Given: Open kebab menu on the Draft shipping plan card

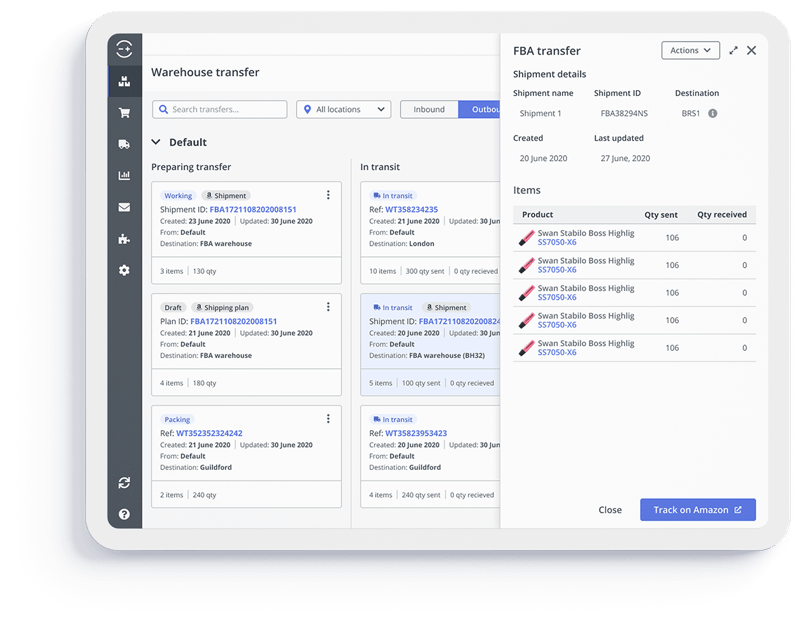Looking at the screenshot, I should (x=328, y=307).
